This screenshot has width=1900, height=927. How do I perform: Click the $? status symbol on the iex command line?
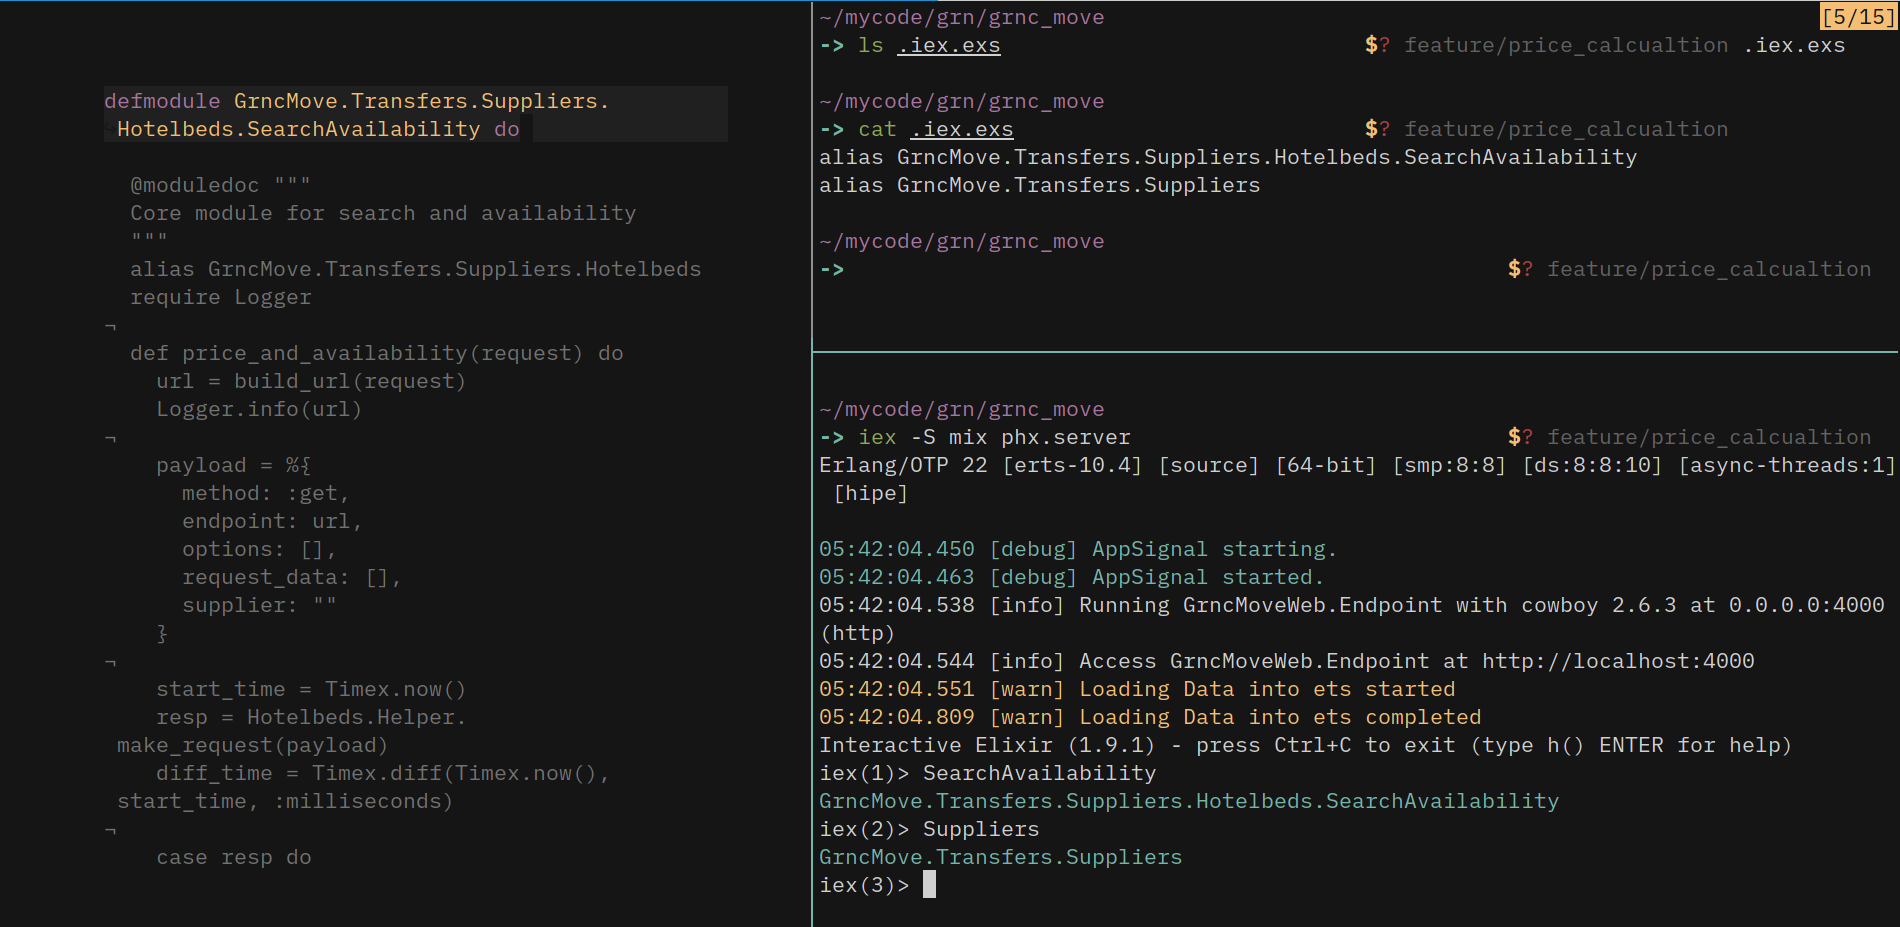pyautogui.click(x=1520, y=438)
